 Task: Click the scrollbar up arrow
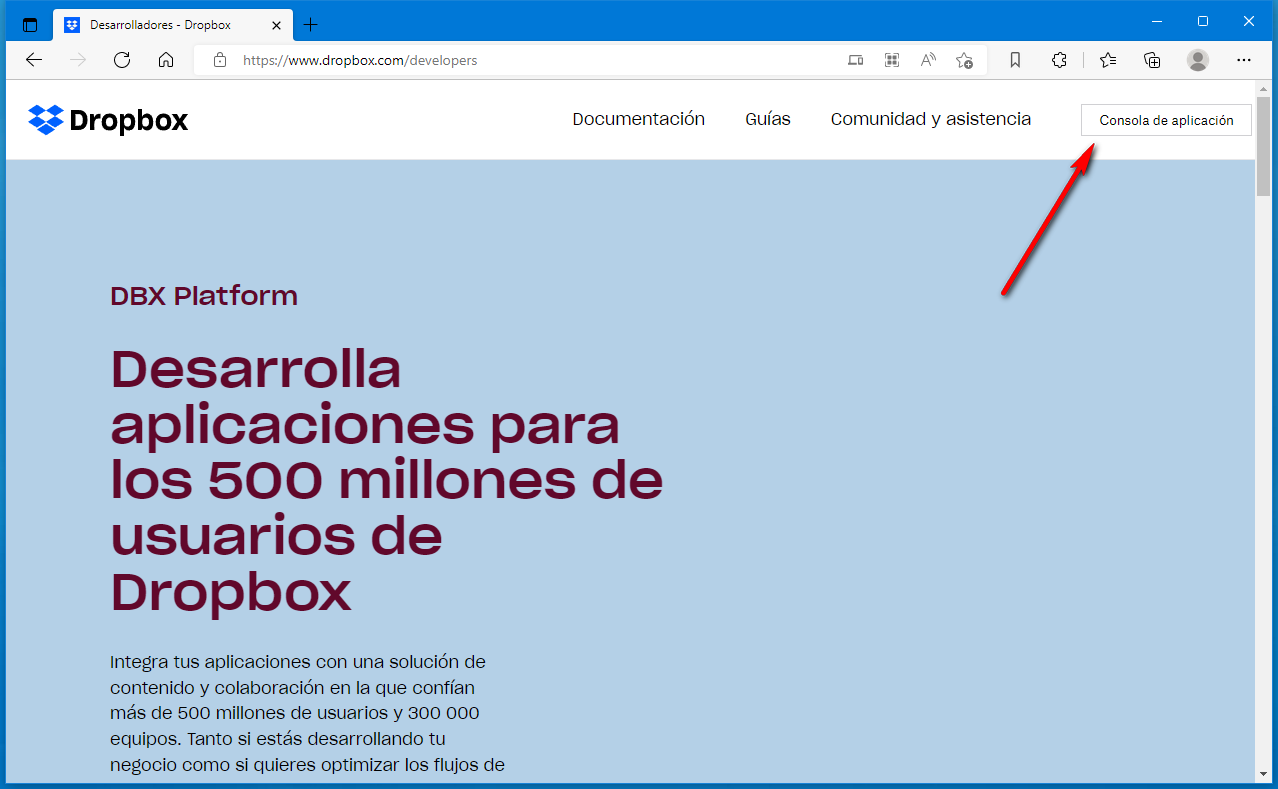1264,88
